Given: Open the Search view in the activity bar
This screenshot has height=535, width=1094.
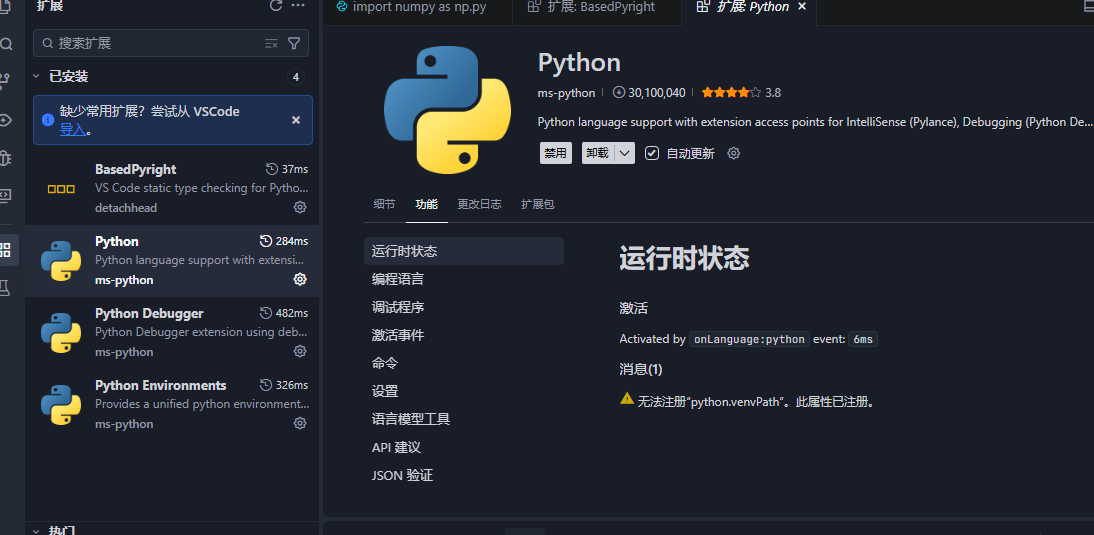Looking at the screenshot, I should pyautogui.click(x=7, y=44).
